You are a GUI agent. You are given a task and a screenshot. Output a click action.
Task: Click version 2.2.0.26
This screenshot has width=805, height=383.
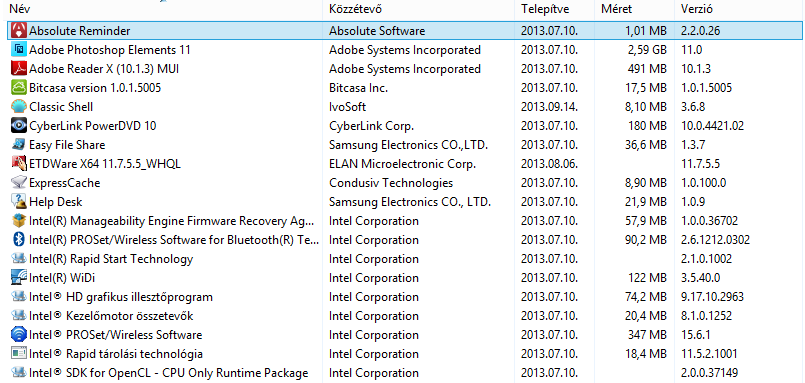click(x=700, y=31)
